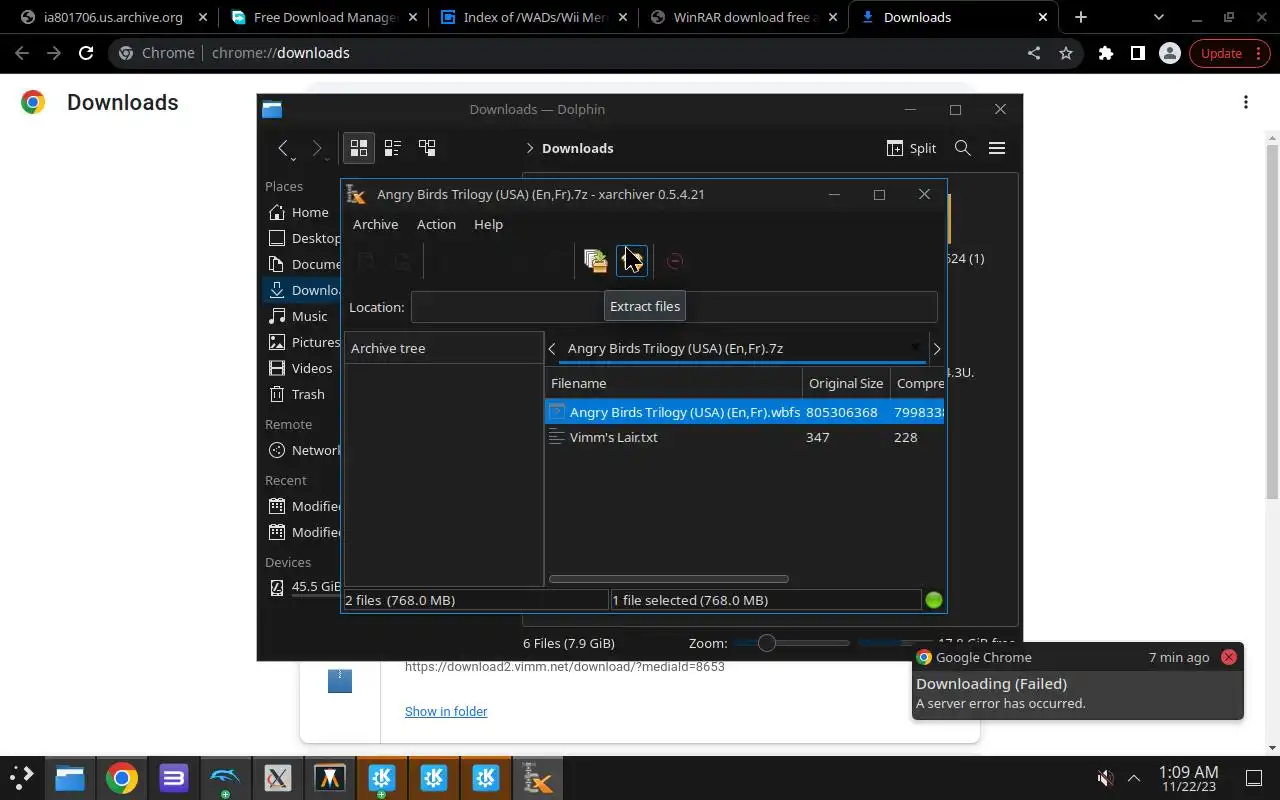1280x800 pixels.
Task: Click the xarchiver Location input field
Action: 674,307
